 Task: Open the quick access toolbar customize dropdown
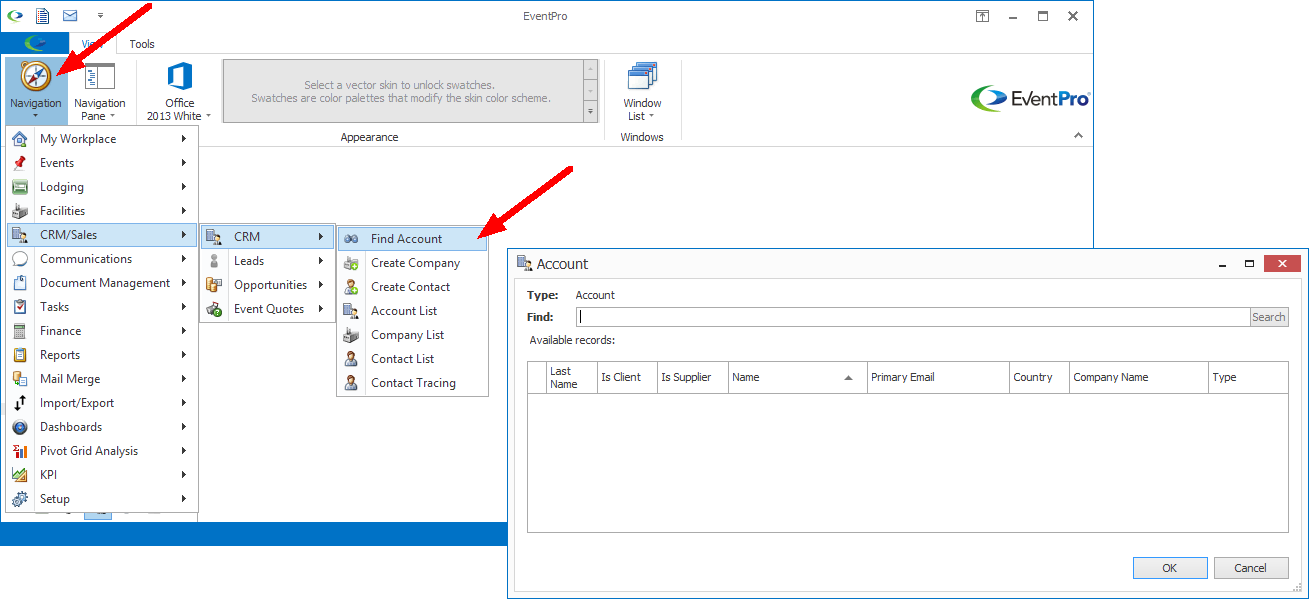[x=100, y=16]
